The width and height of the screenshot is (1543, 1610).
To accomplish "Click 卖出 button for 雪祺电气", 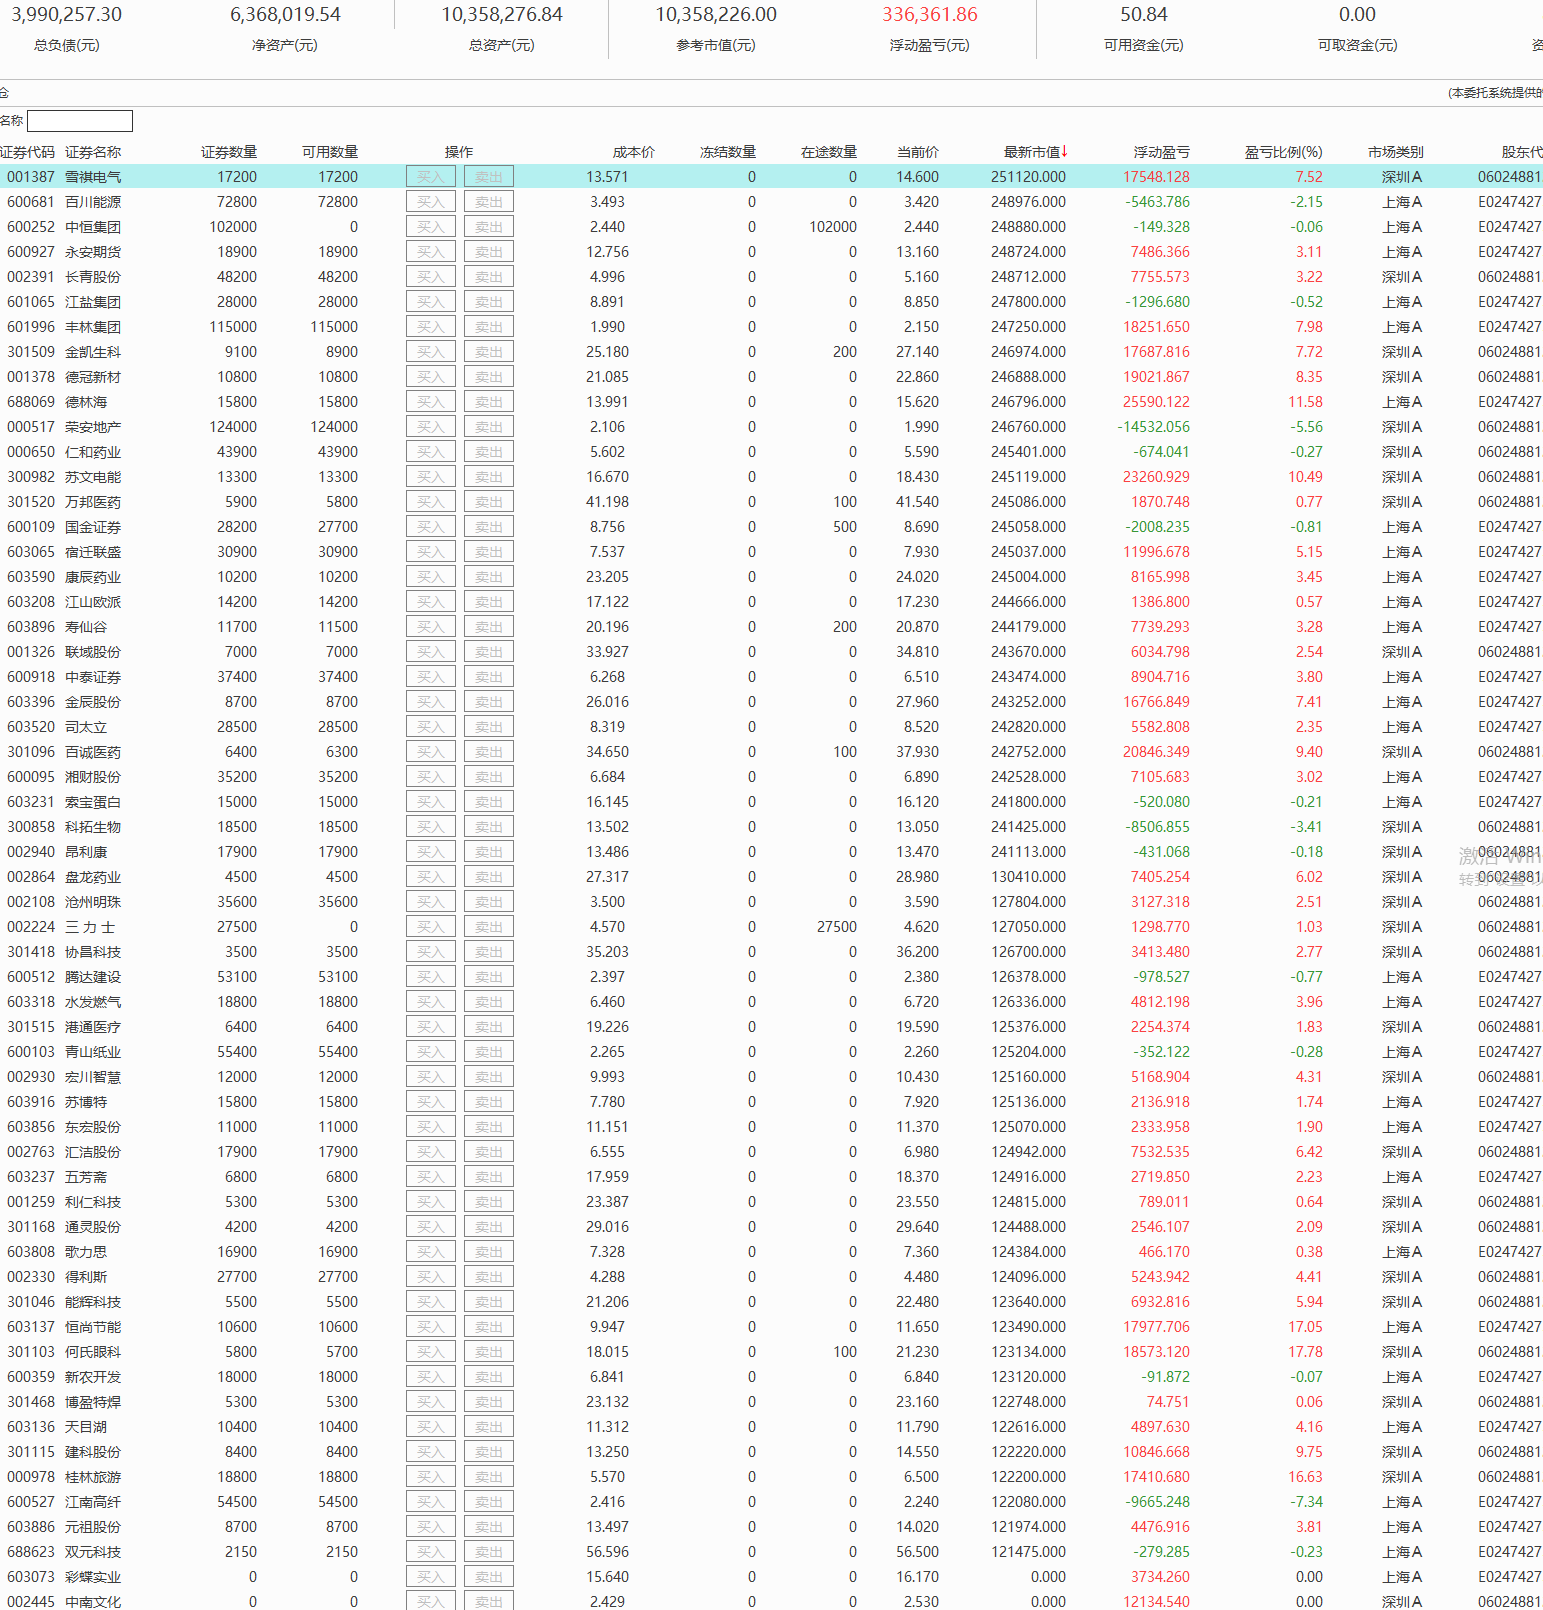I will [x=489, y=177].
